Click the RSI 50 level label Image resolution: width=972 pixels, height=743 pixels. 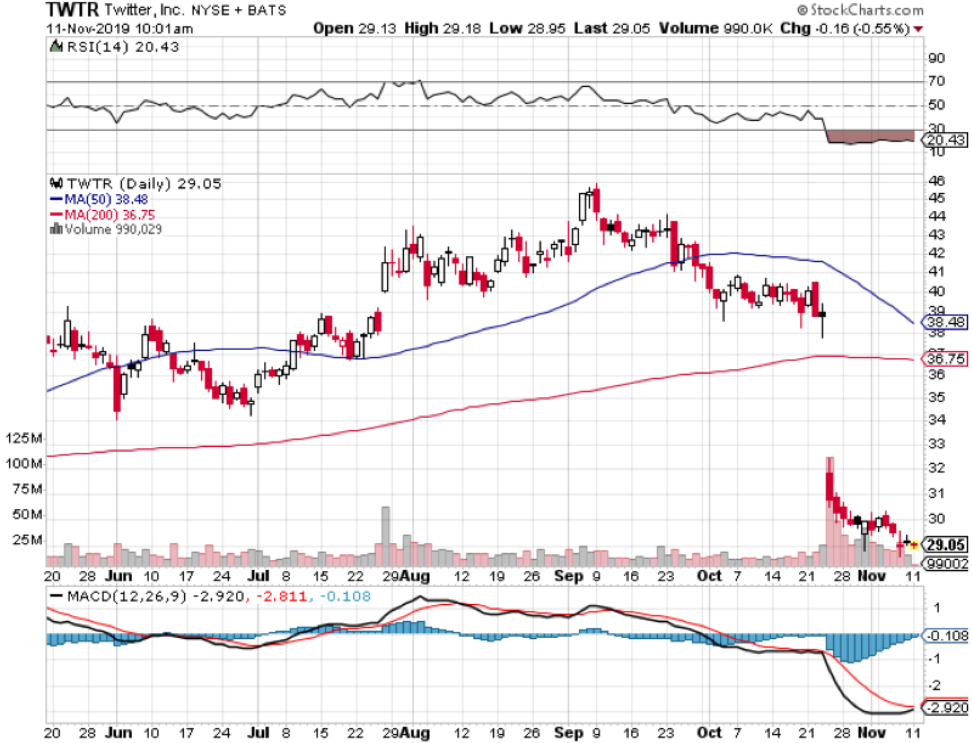936,105
